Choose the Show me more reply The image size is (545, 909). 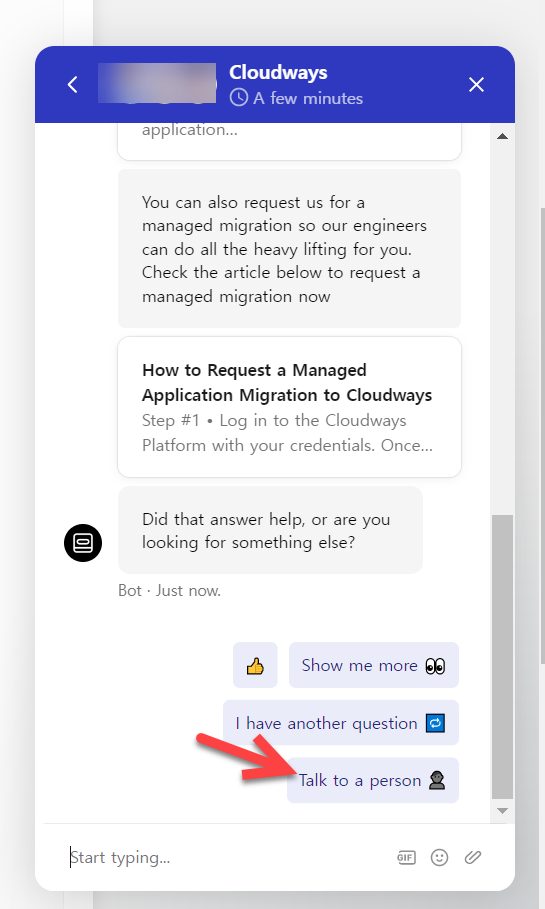point(373,665)
